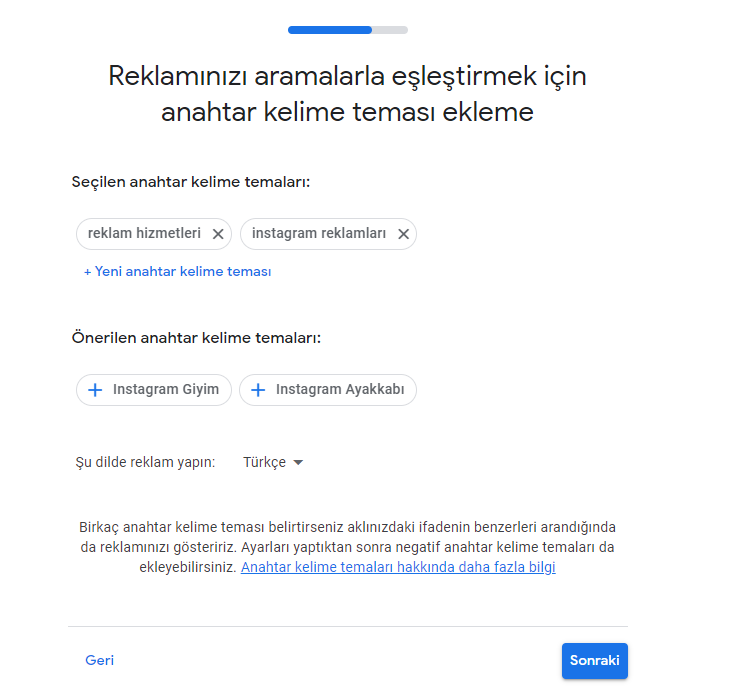
Task: Click the plus icon beside Instagram Giyim
Action: click(96, 390)
